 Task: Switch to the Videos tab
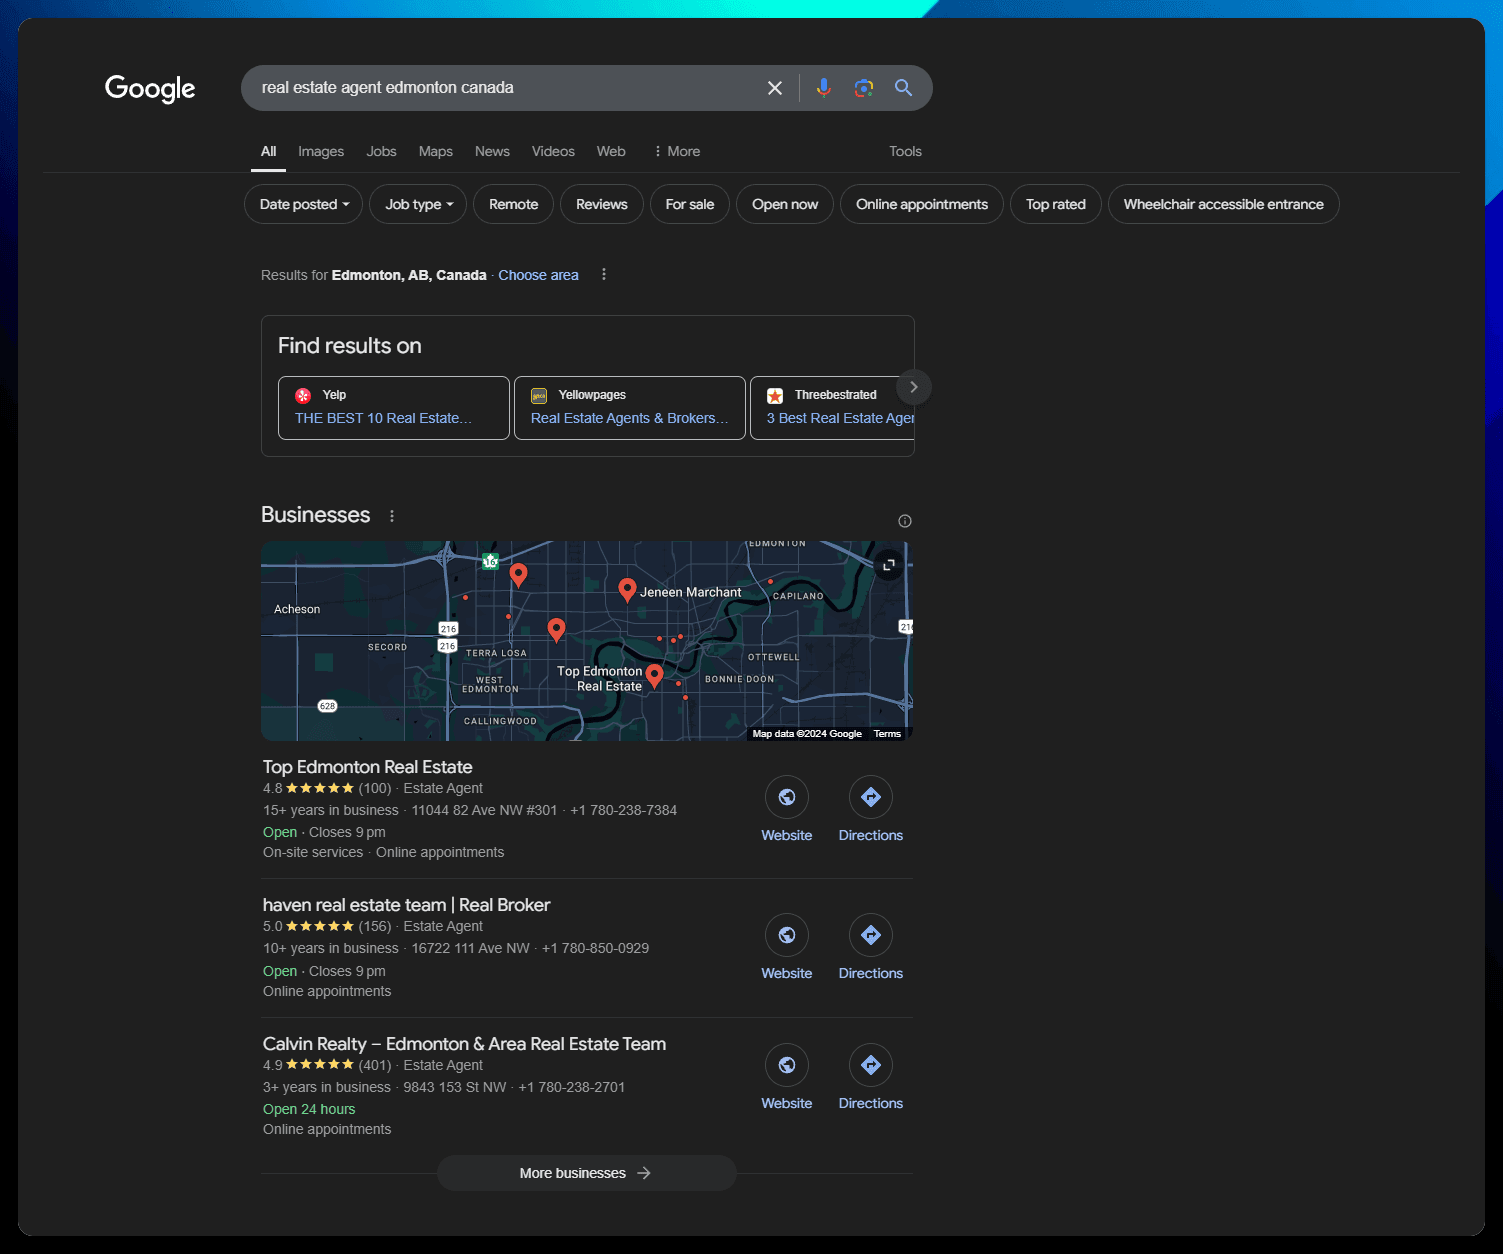point(553,151)
